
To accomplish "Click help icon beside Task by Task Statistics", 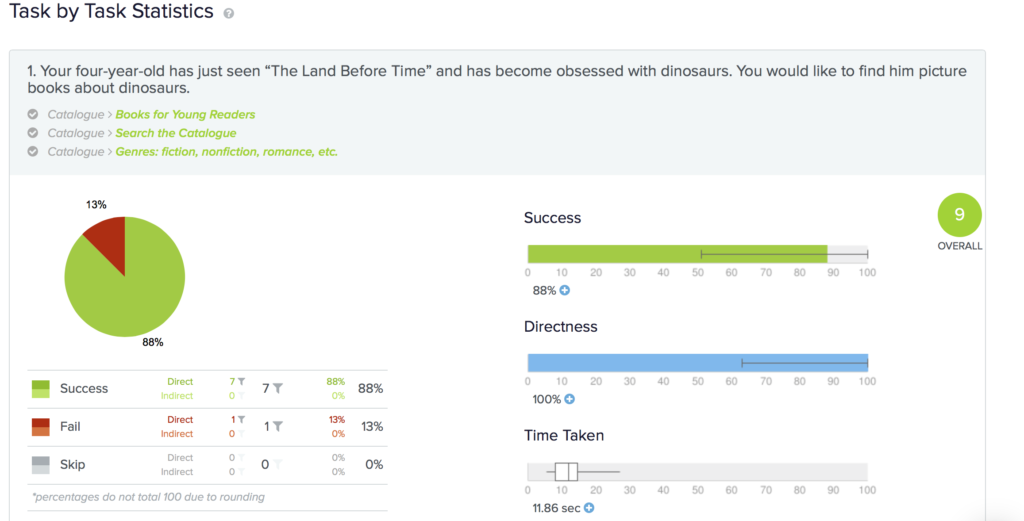I will click(229, 13).
